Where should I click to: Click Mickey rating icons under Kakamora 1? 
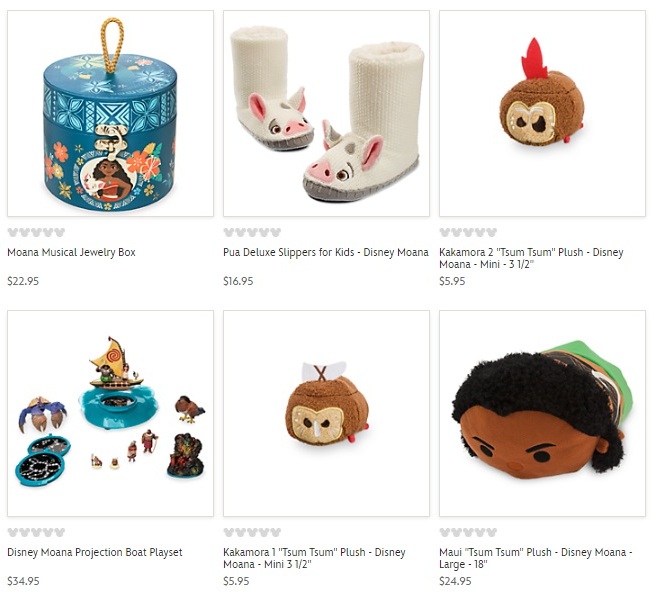[x=252, y=532]
